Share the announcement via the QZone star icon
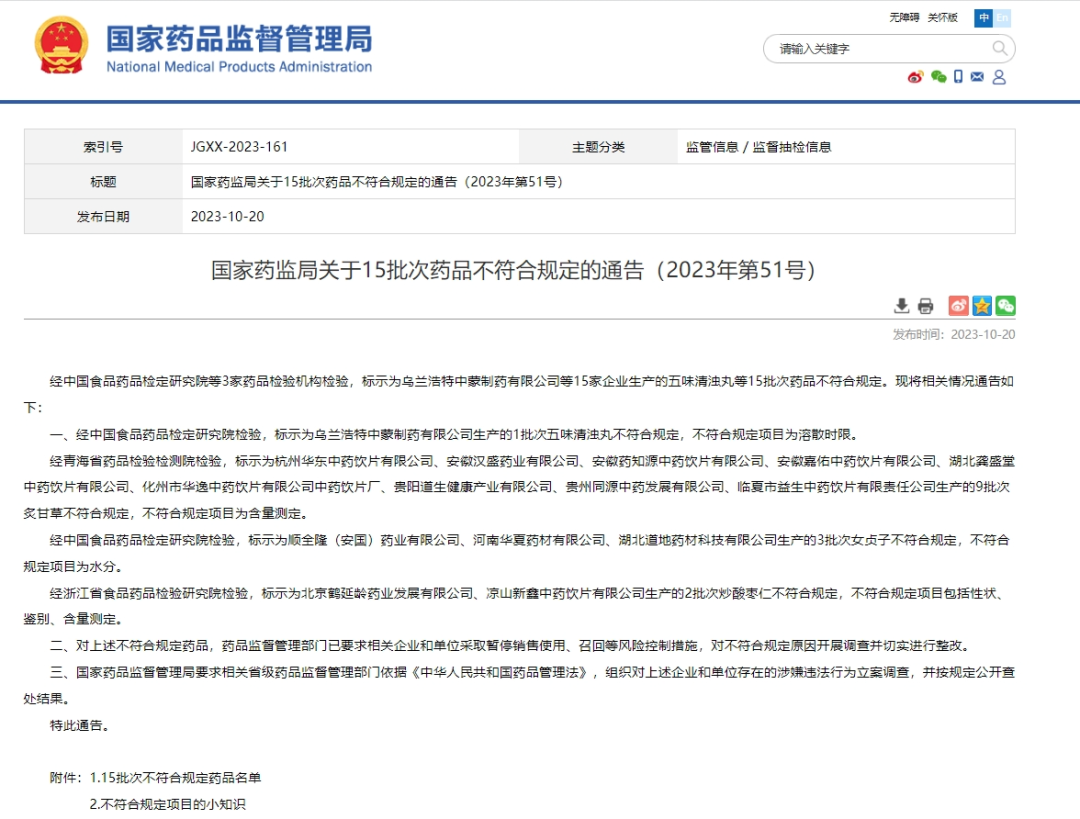This screenshot has width=1080, height=819. coord(981,304)
